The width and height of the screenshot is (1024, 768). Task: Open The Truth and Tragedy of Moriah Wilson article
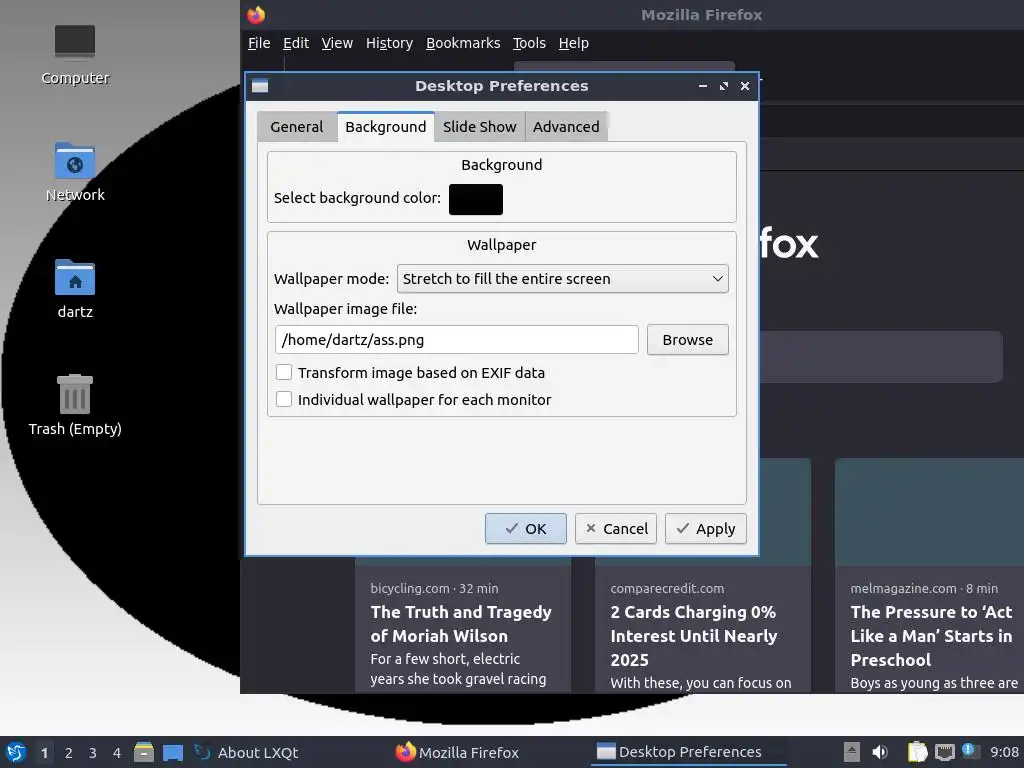tap(461, 624)
